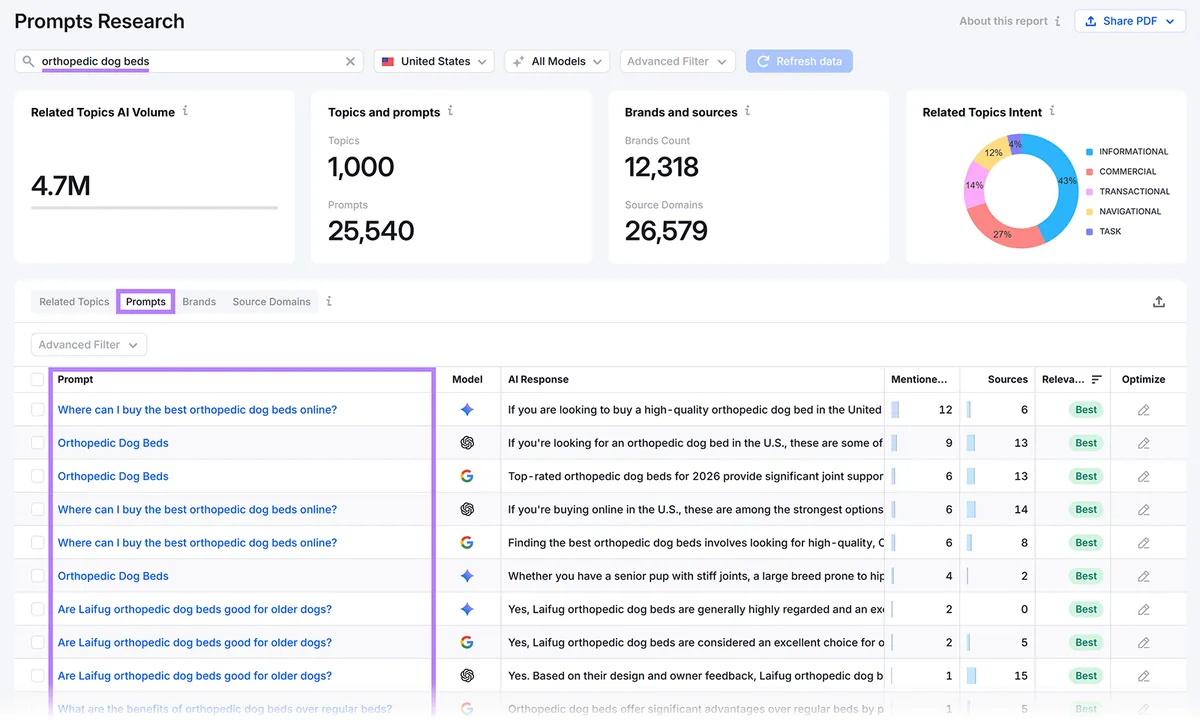
Task: Open first 'Where can I buy the best' prompt
Action: [197, 410]
